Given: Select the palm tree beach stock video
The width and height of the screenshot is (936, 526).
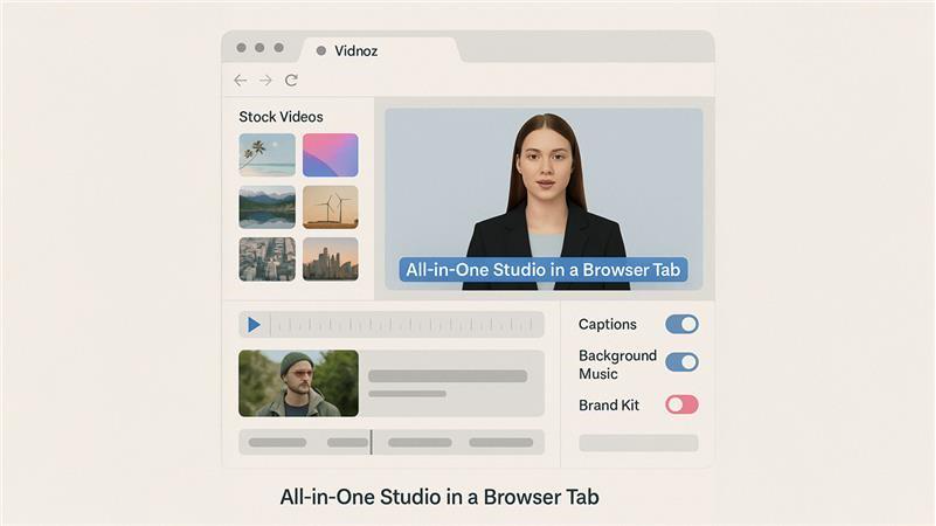Looking at the screenshot, I should (x=267, y=155).
